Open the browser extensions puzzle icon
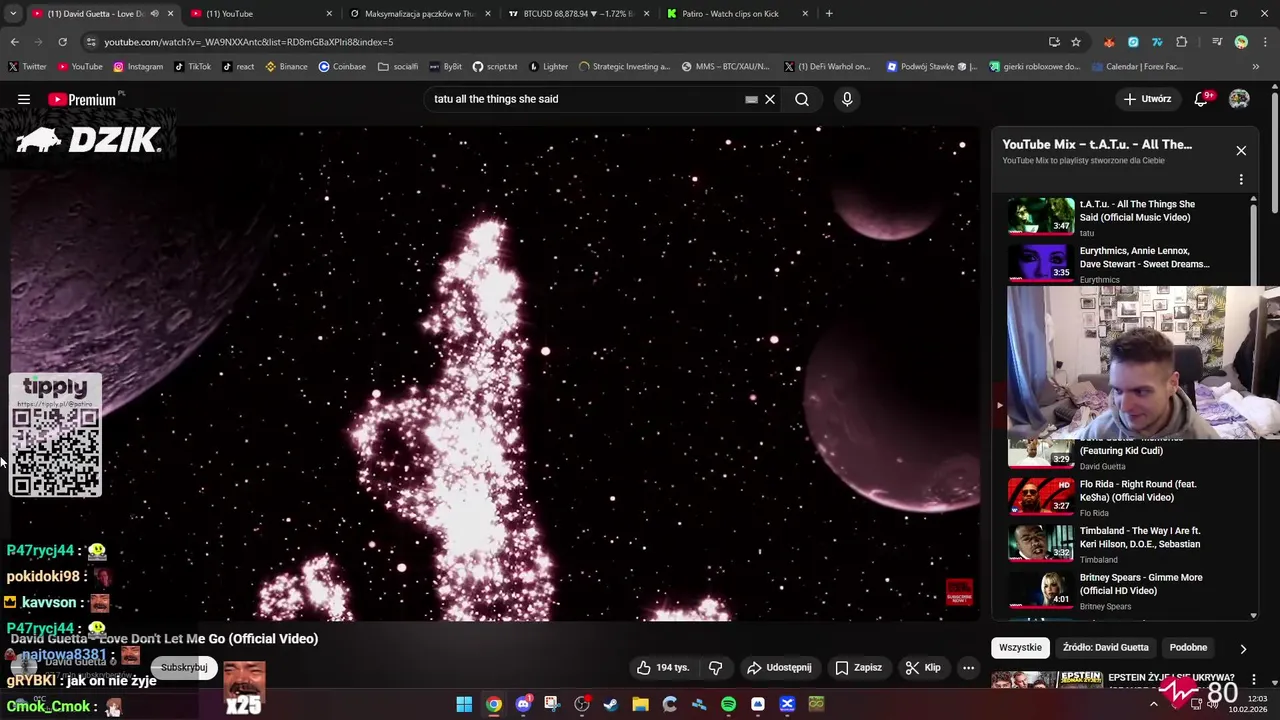This screenshot has width=1280, height=720. point(1182,42)
